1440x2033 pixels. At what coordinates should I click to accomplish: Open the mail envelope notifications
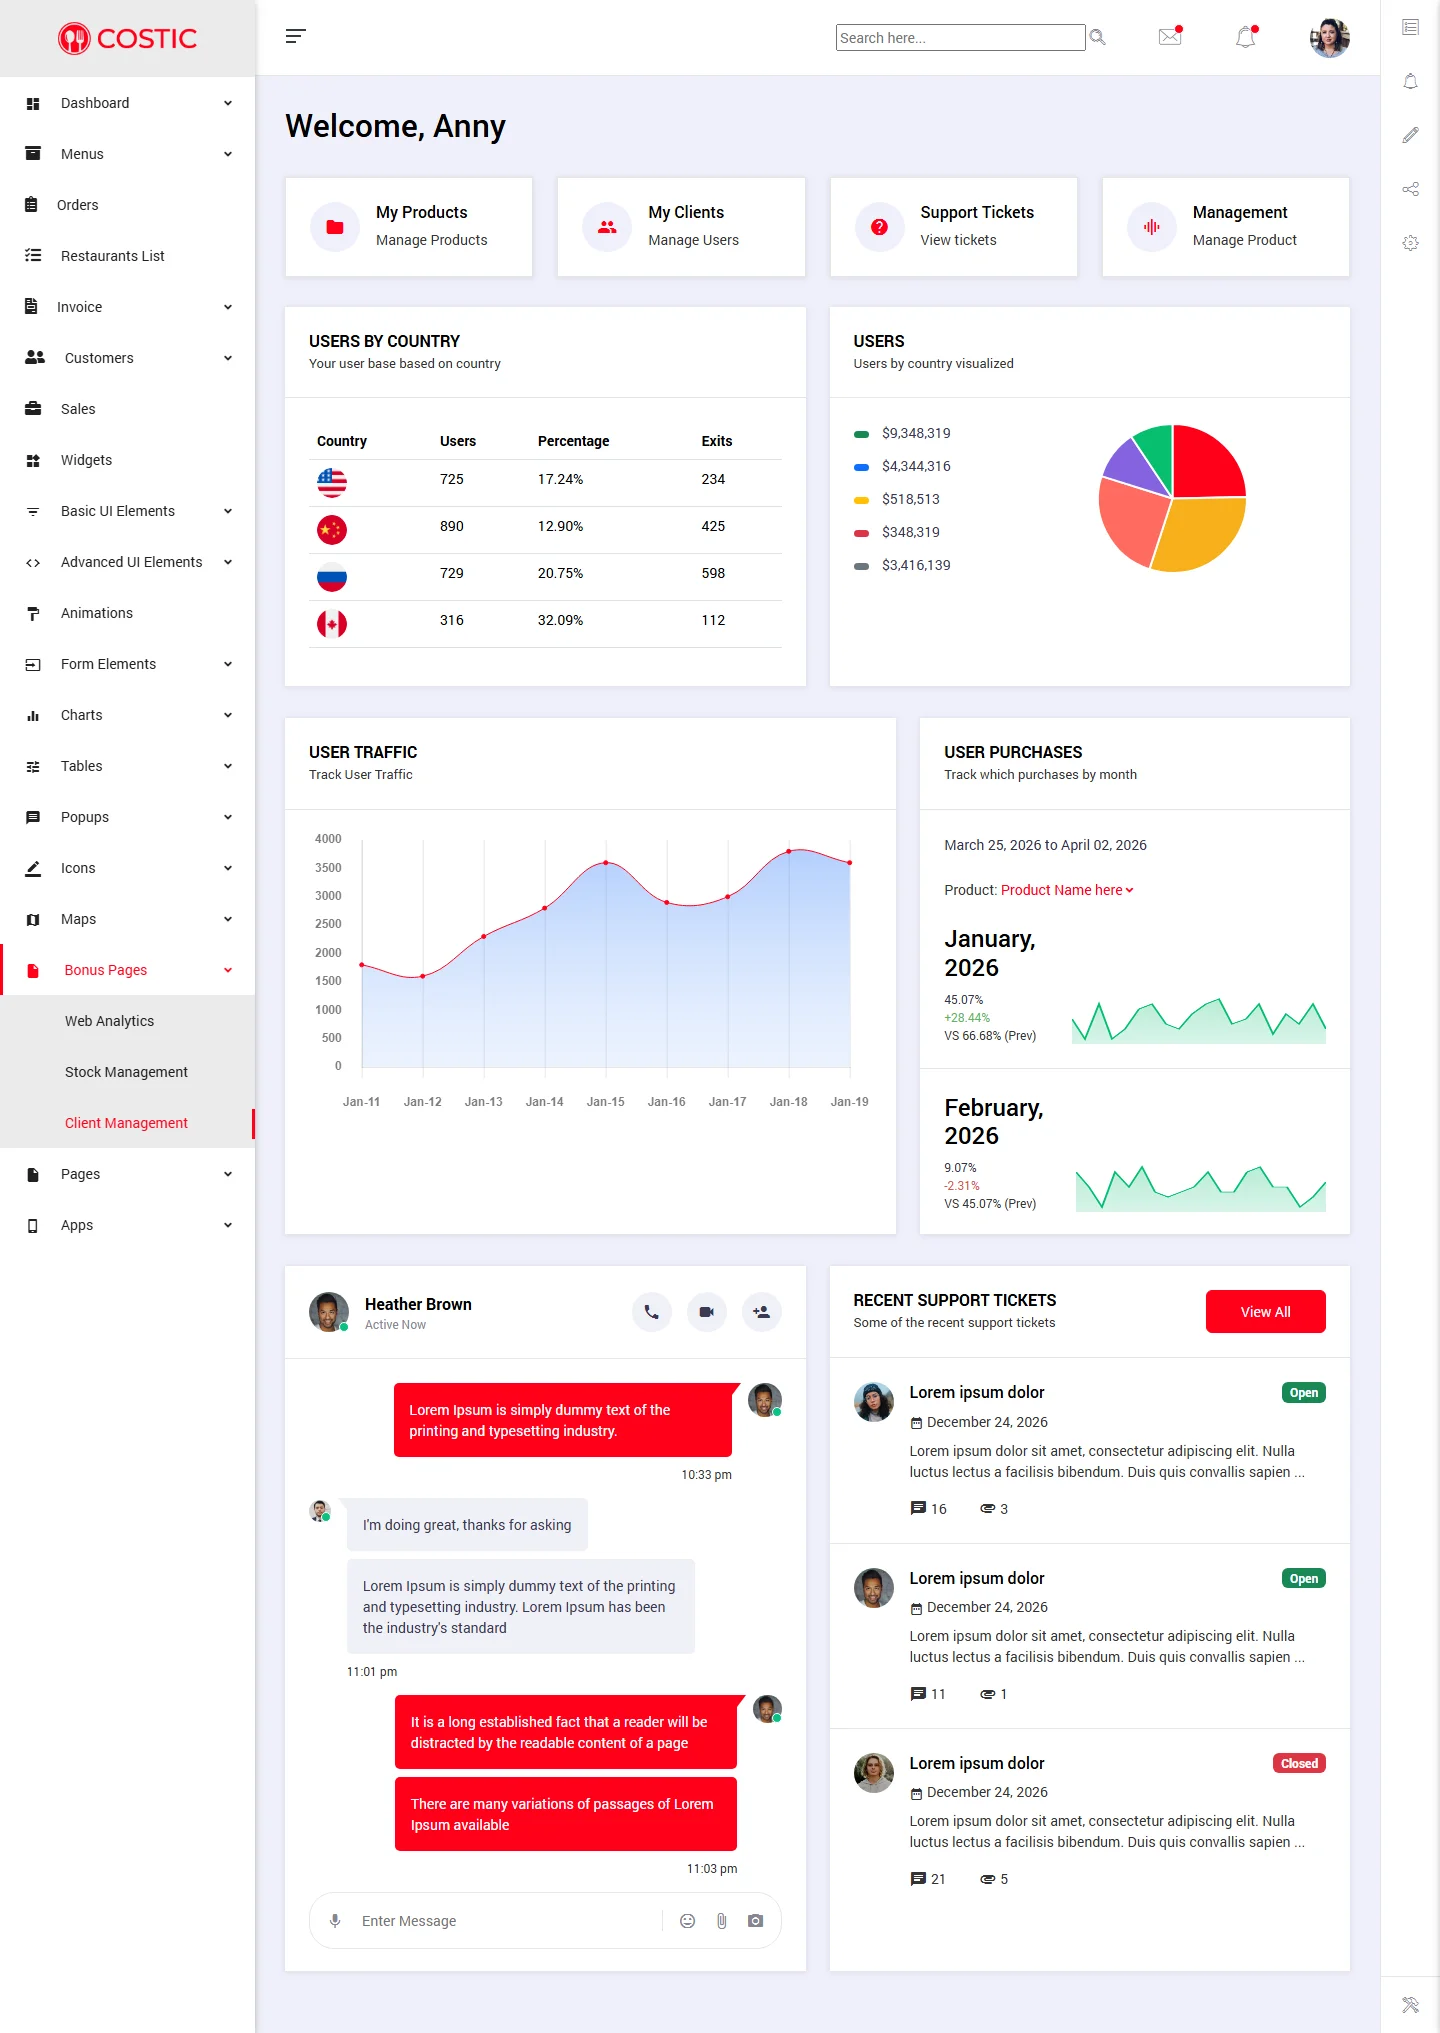coord(1169,37)
